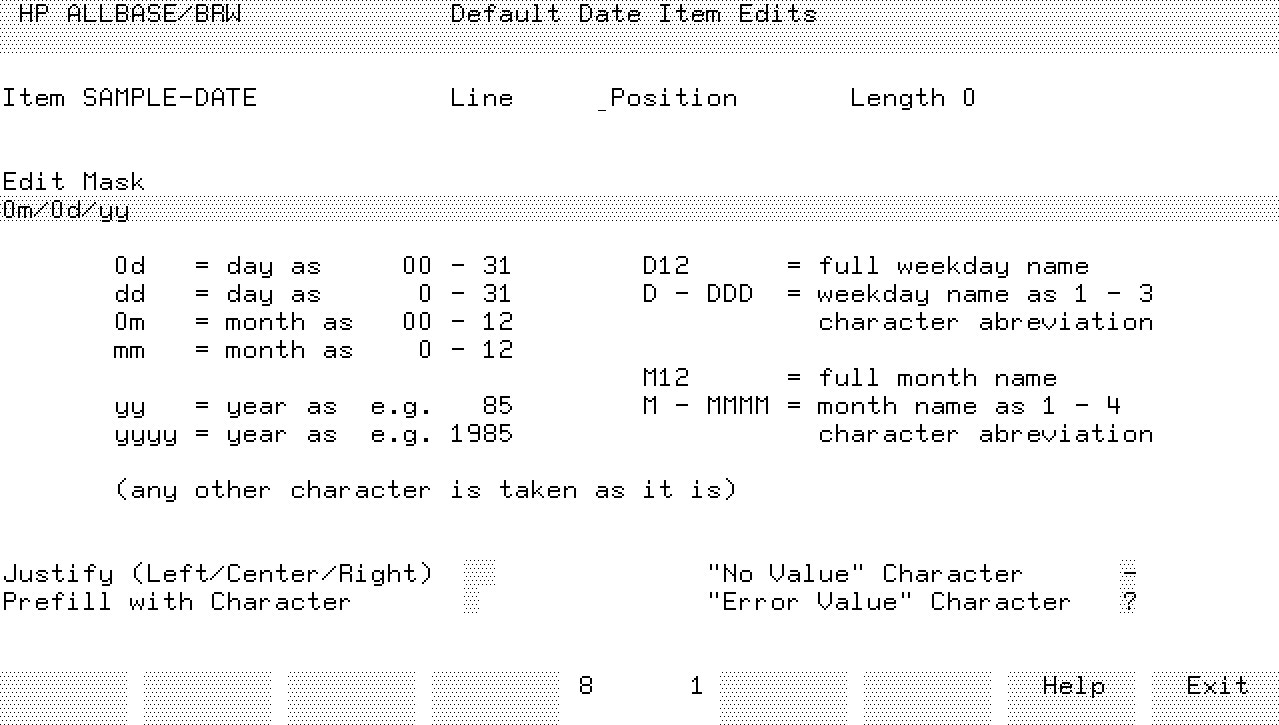Click the "Error Value" Character field
This screenshot has width=1279, height=725.
pos(1129,602)
